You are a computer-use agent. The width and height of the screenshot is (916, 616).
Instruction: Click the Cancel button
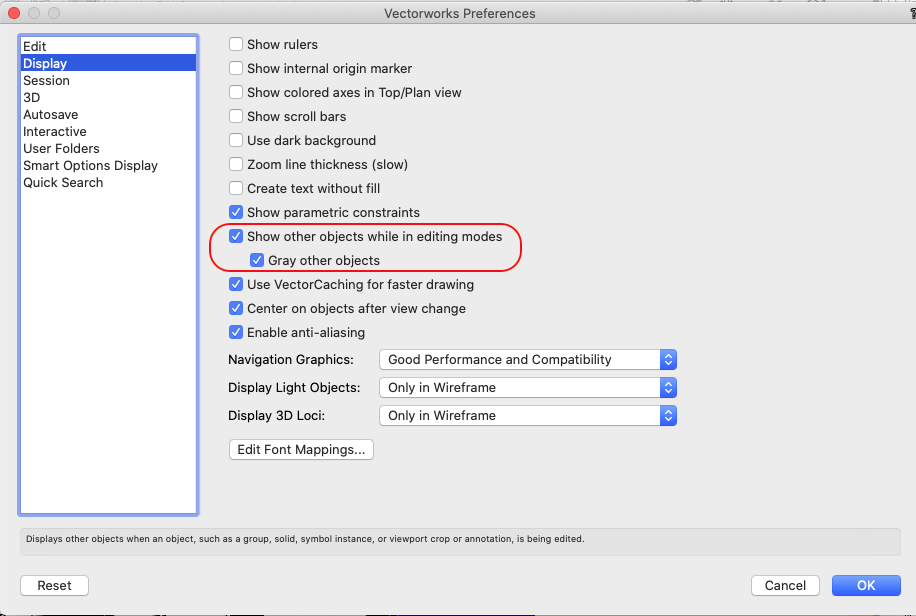click(x=785, y=585)
